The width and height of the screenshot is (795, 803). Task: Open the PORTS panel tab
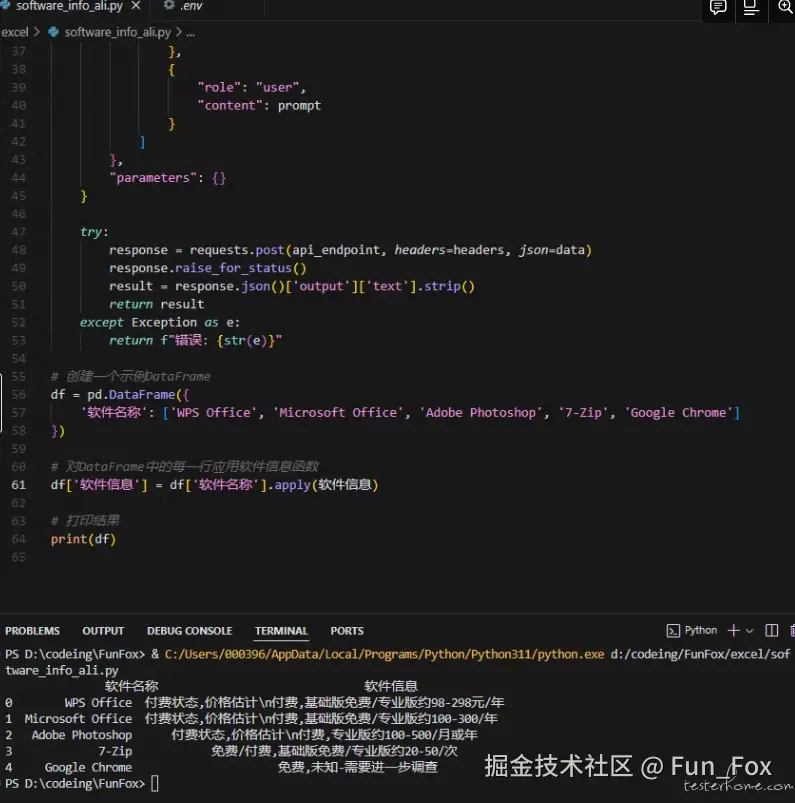point(347,631)
